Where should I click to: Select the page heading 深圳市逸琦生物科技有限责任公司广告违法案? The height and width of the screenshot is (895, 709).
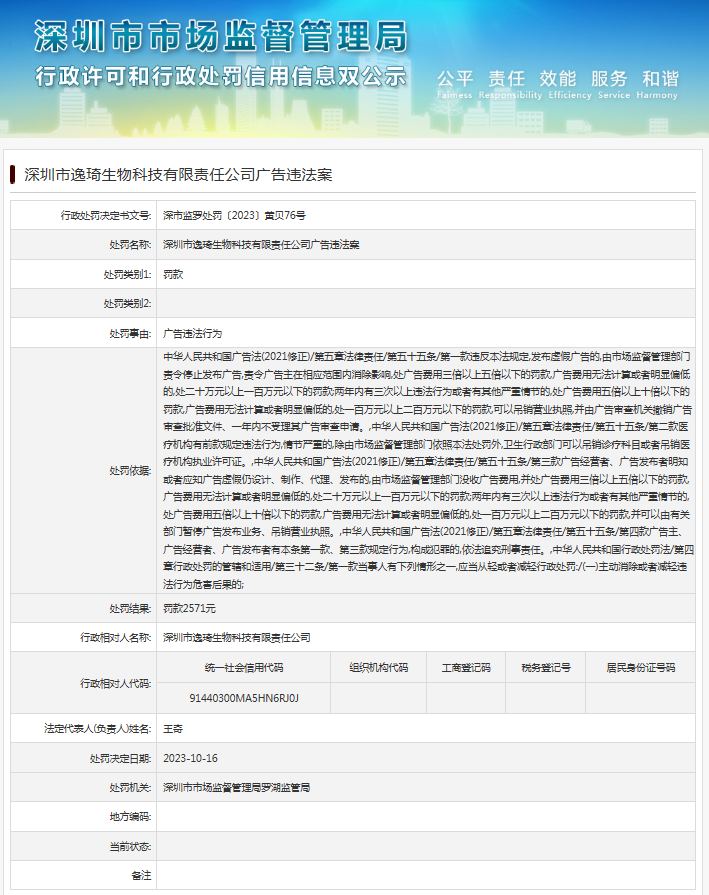(x=177, y=174)
